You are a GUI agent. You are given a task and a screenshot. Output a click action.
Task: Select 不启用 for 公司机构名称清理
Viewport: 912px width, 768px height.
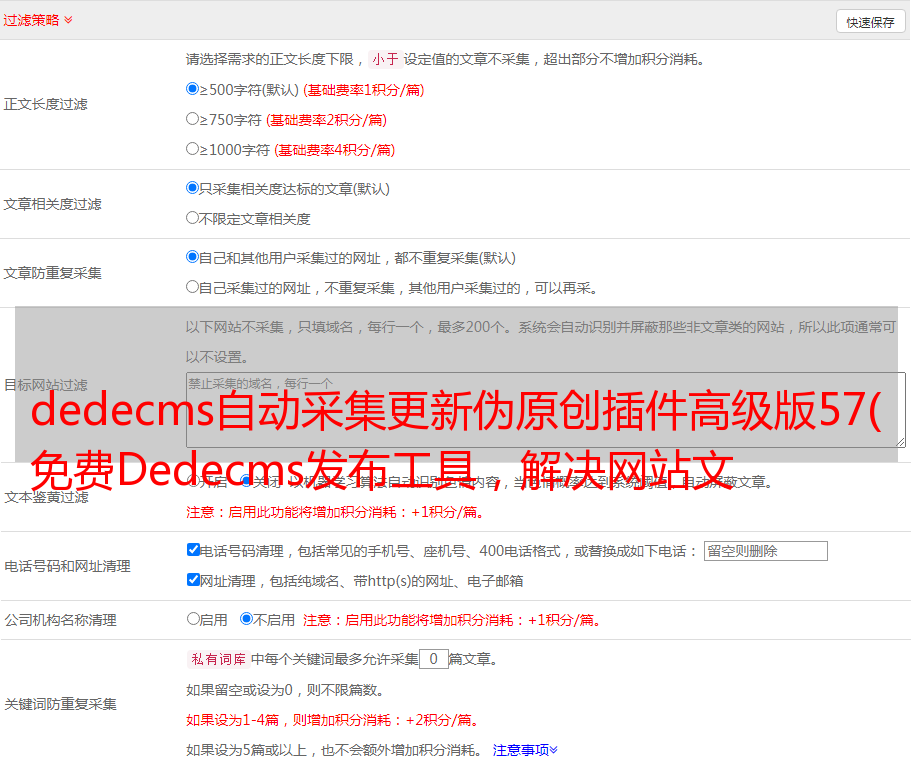pos(247,619)
